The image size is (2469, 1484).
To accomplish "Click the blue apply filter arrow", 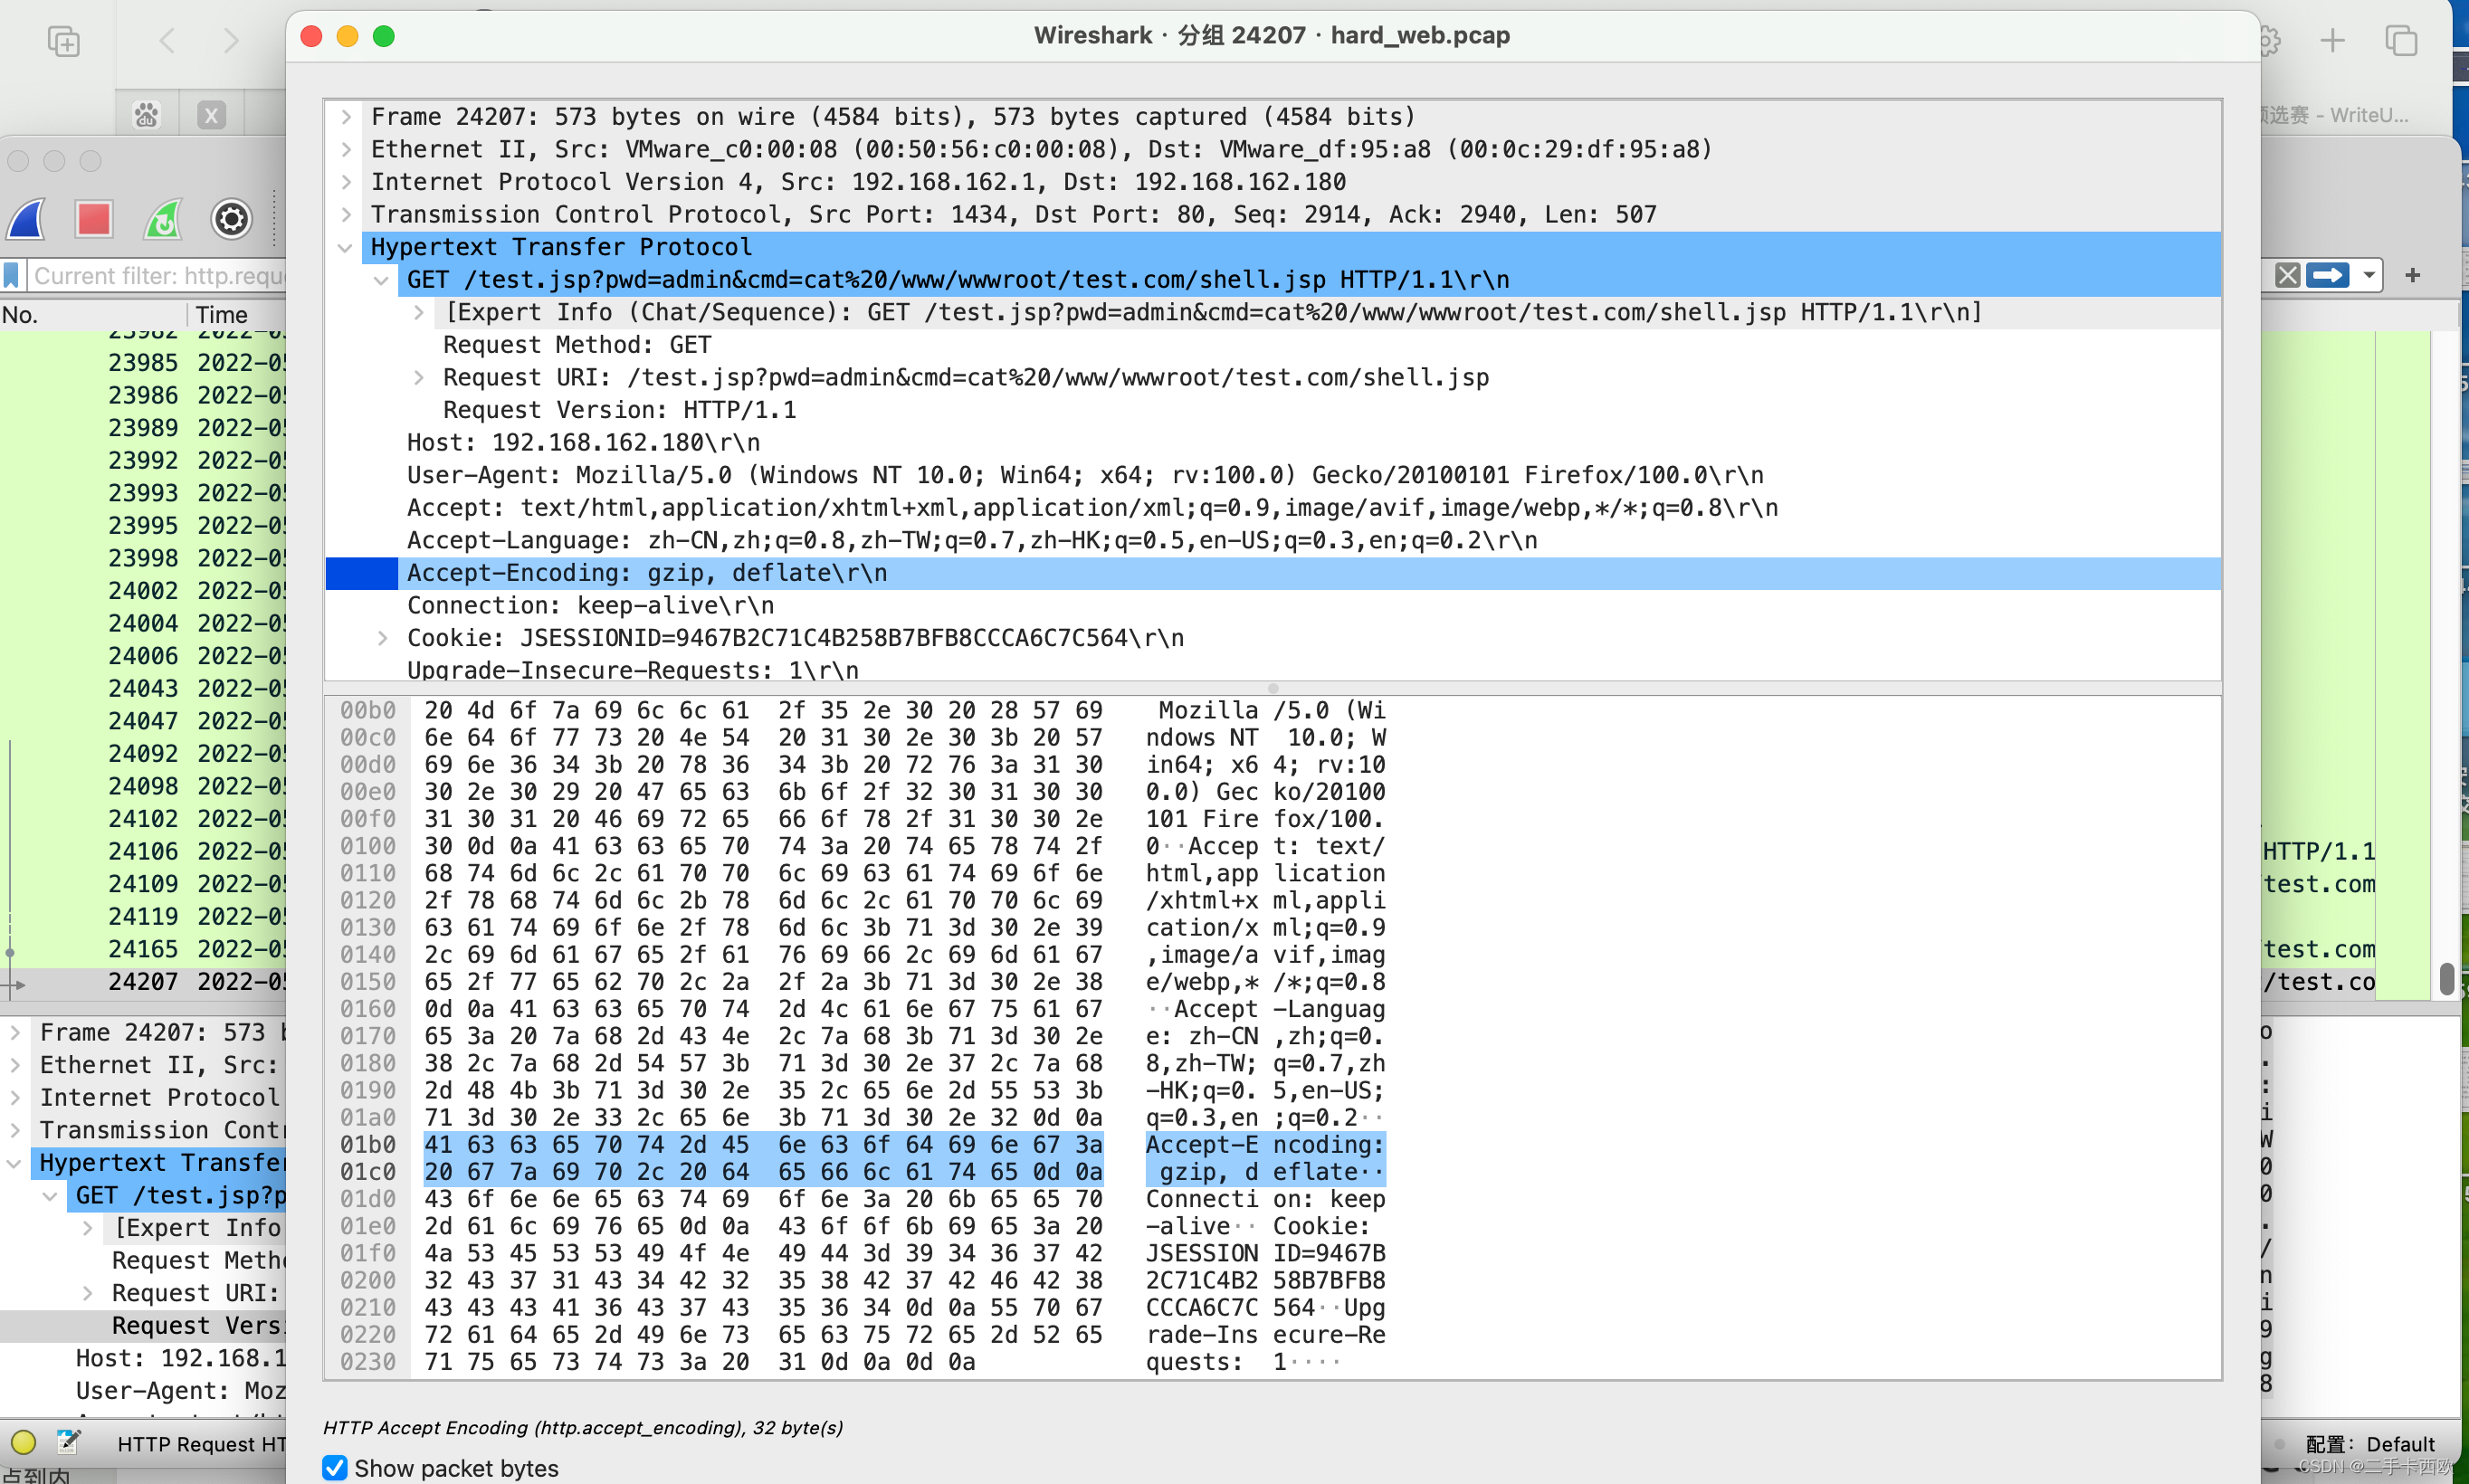I will coord(2327,275).
